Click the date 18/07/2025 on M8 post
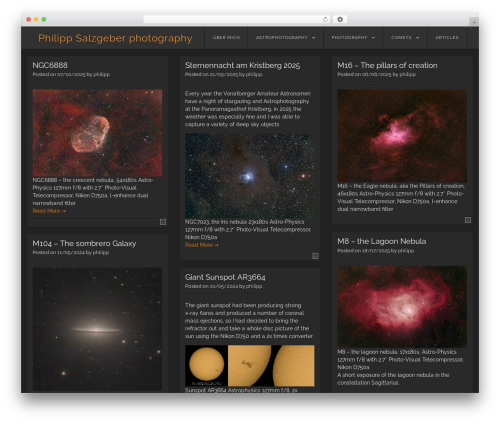Viewport: 500px width, 423px height. (376, 251)
